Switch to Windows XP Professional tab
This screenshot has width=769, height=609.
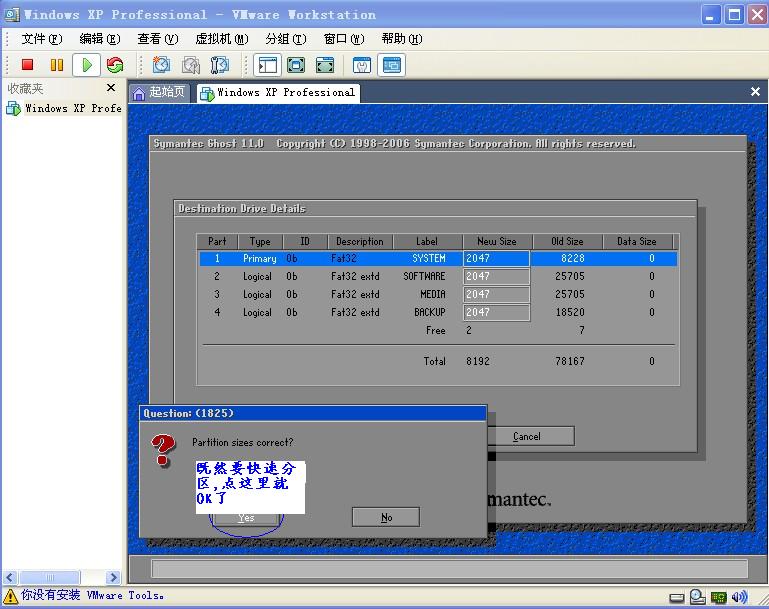tap(278, 93)
